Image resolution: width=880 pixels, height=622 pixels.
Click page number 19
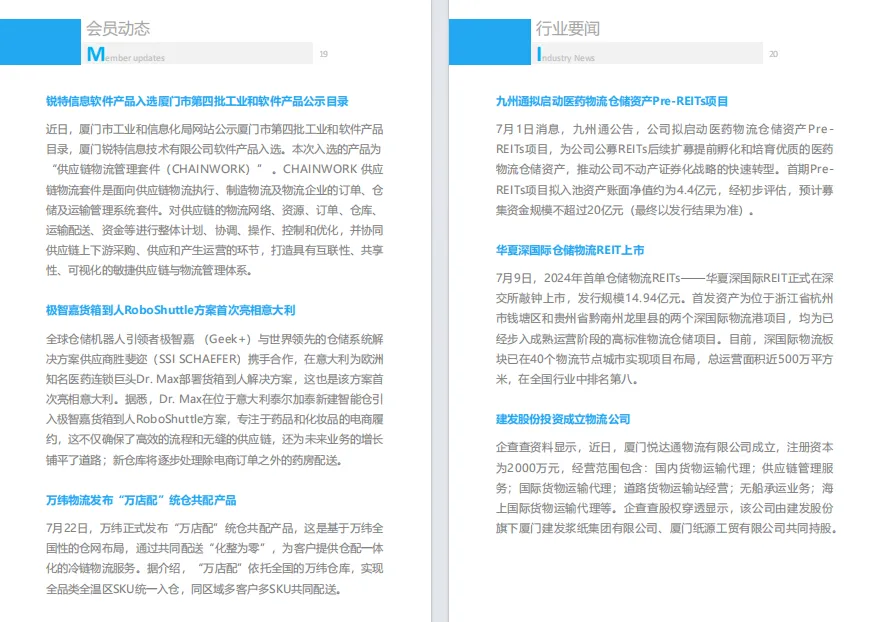click(x=323, y=54)
